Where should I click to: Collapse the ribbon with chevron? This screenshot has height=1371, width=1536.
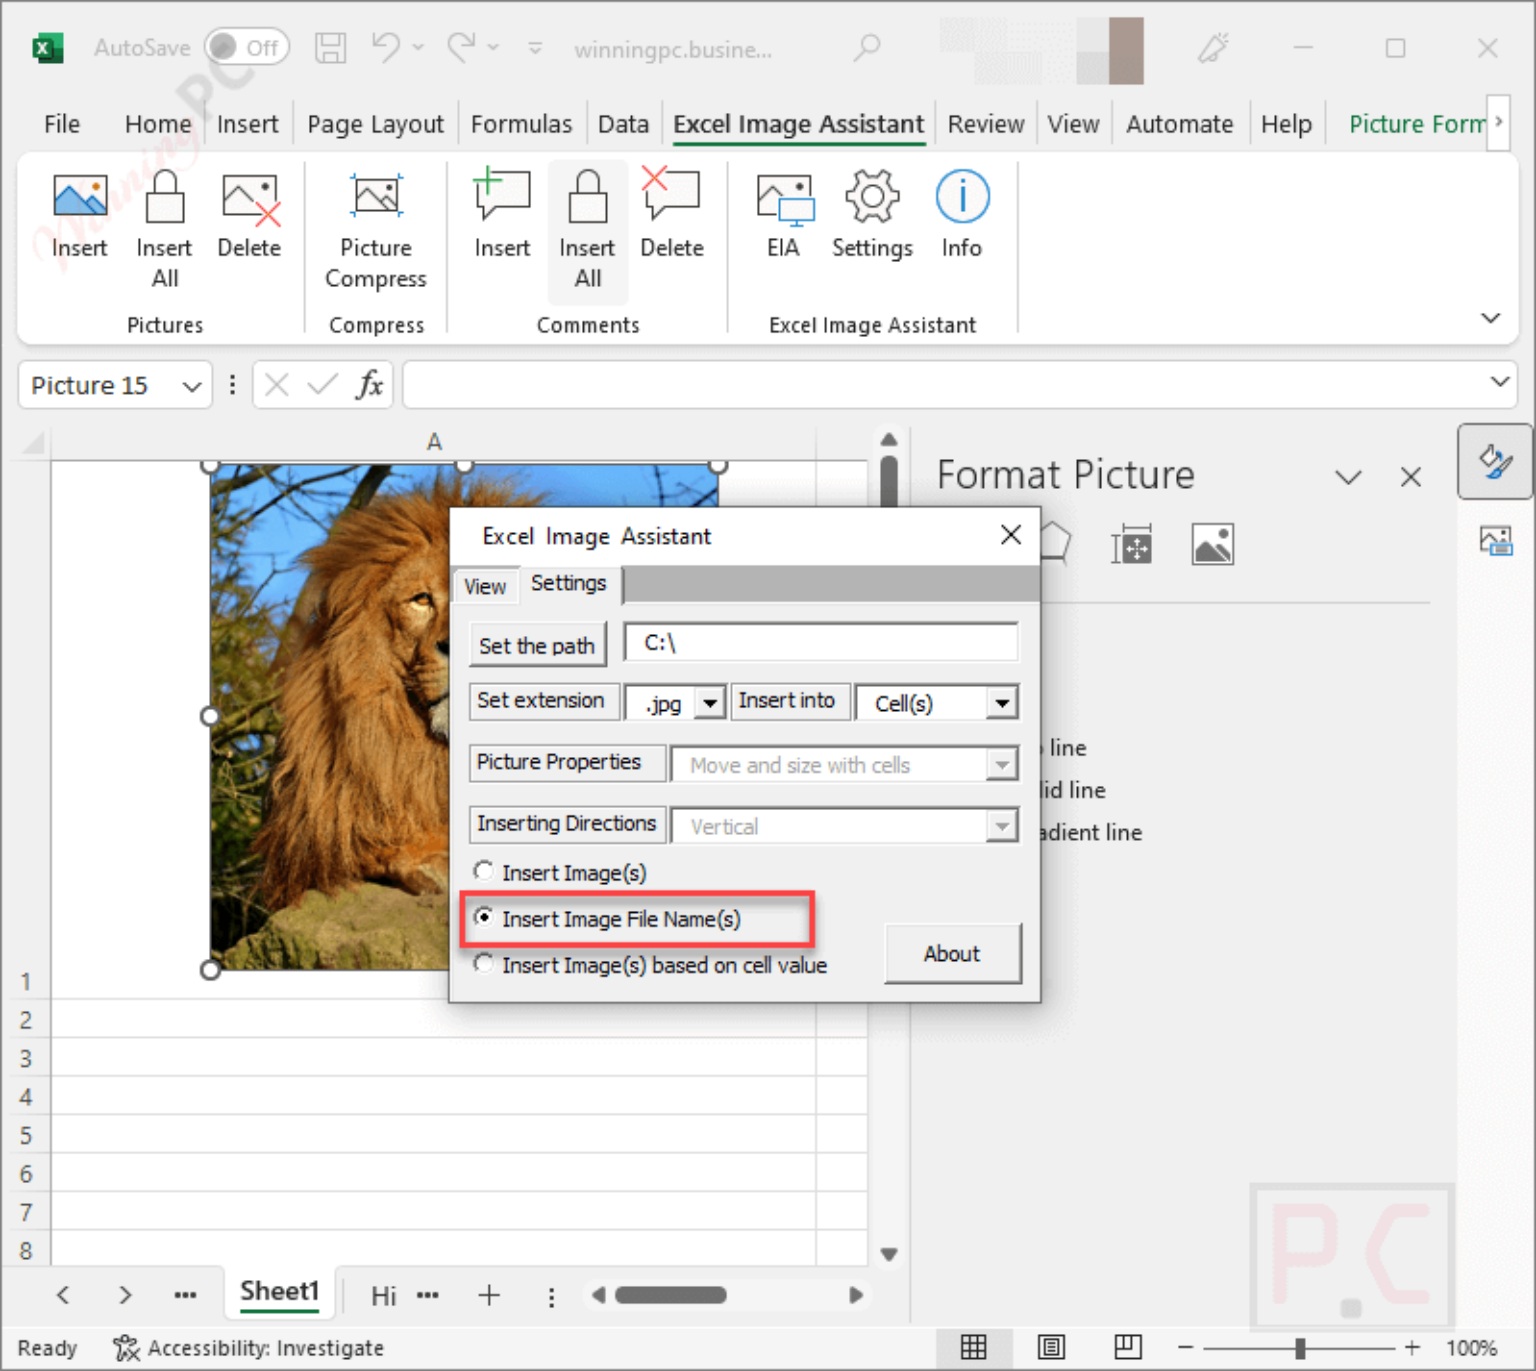(x=1490, y=318)
